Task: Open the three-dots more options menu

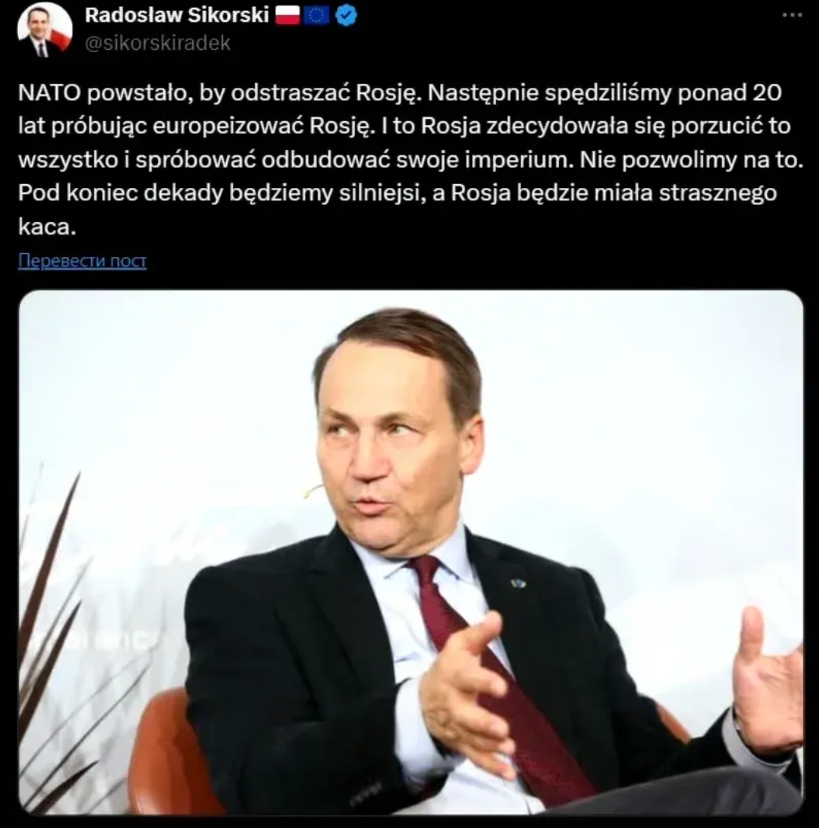Action: pos(792,15)
